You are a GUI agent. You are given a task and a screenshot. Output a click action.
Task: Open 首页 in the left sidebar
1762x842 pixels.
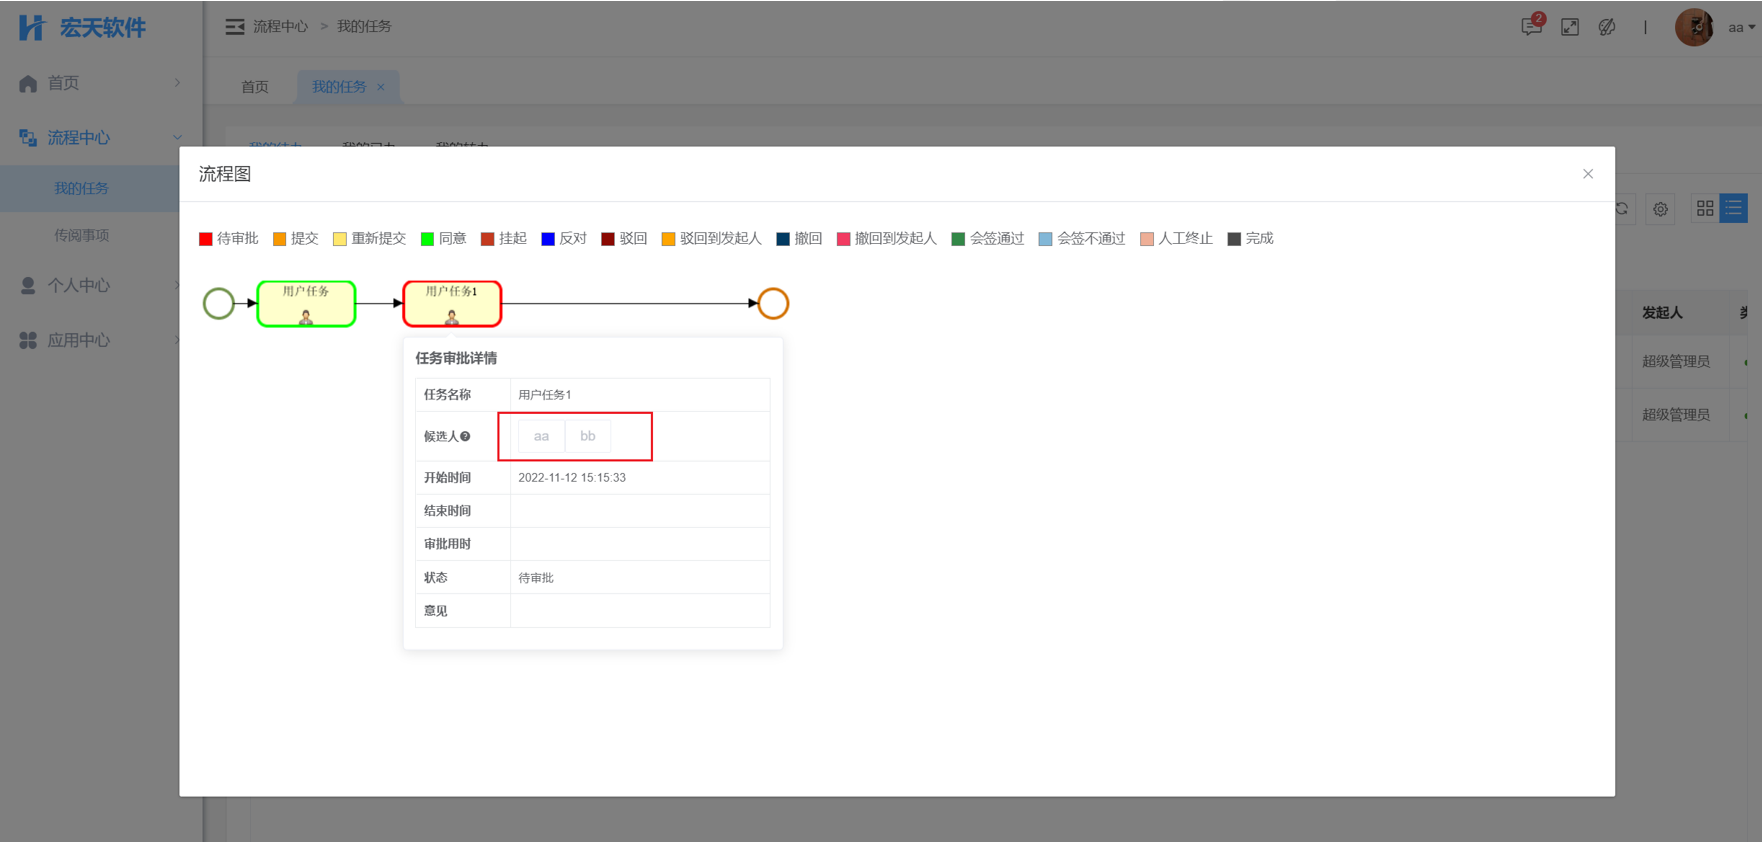101,83
